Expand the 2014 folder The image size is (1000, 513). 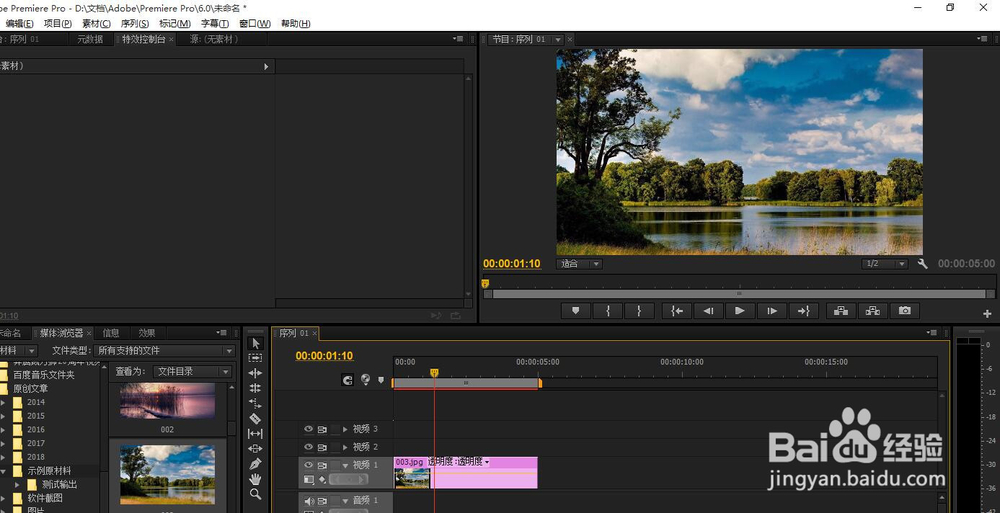point(3,402)
